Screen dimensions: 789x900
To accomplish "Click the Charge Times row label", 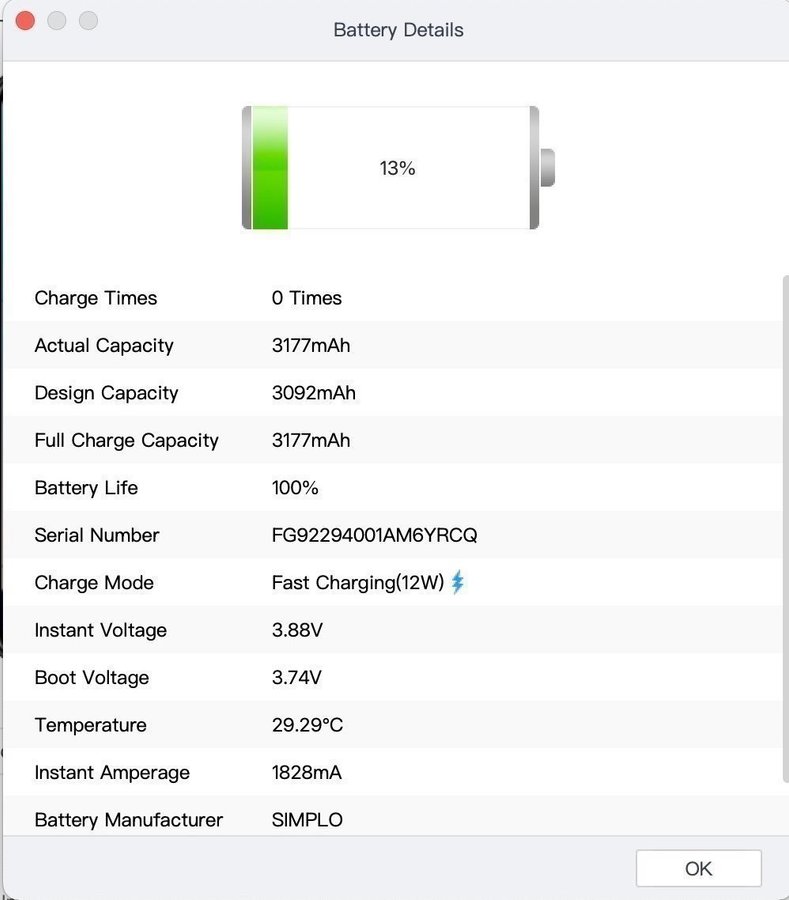I will 96,298.
